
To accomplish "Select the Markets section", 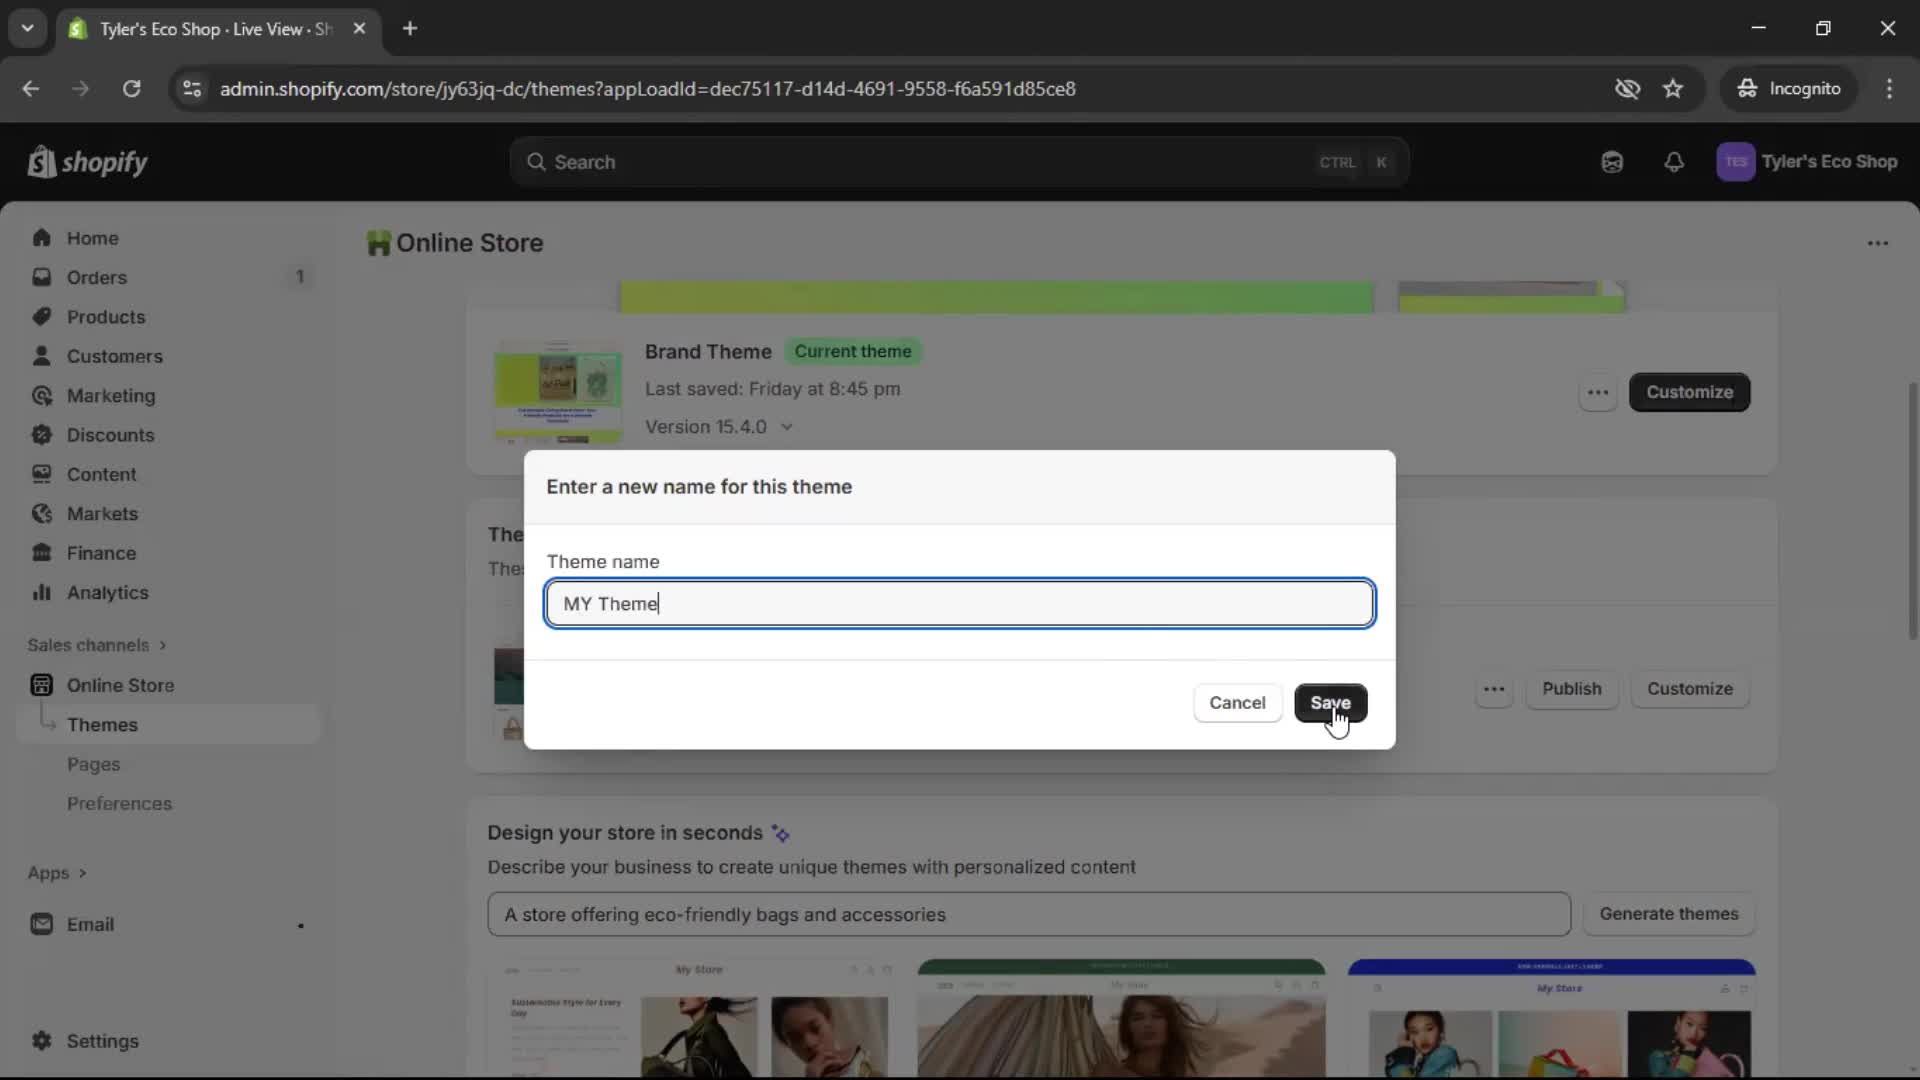I will point(101,513).
